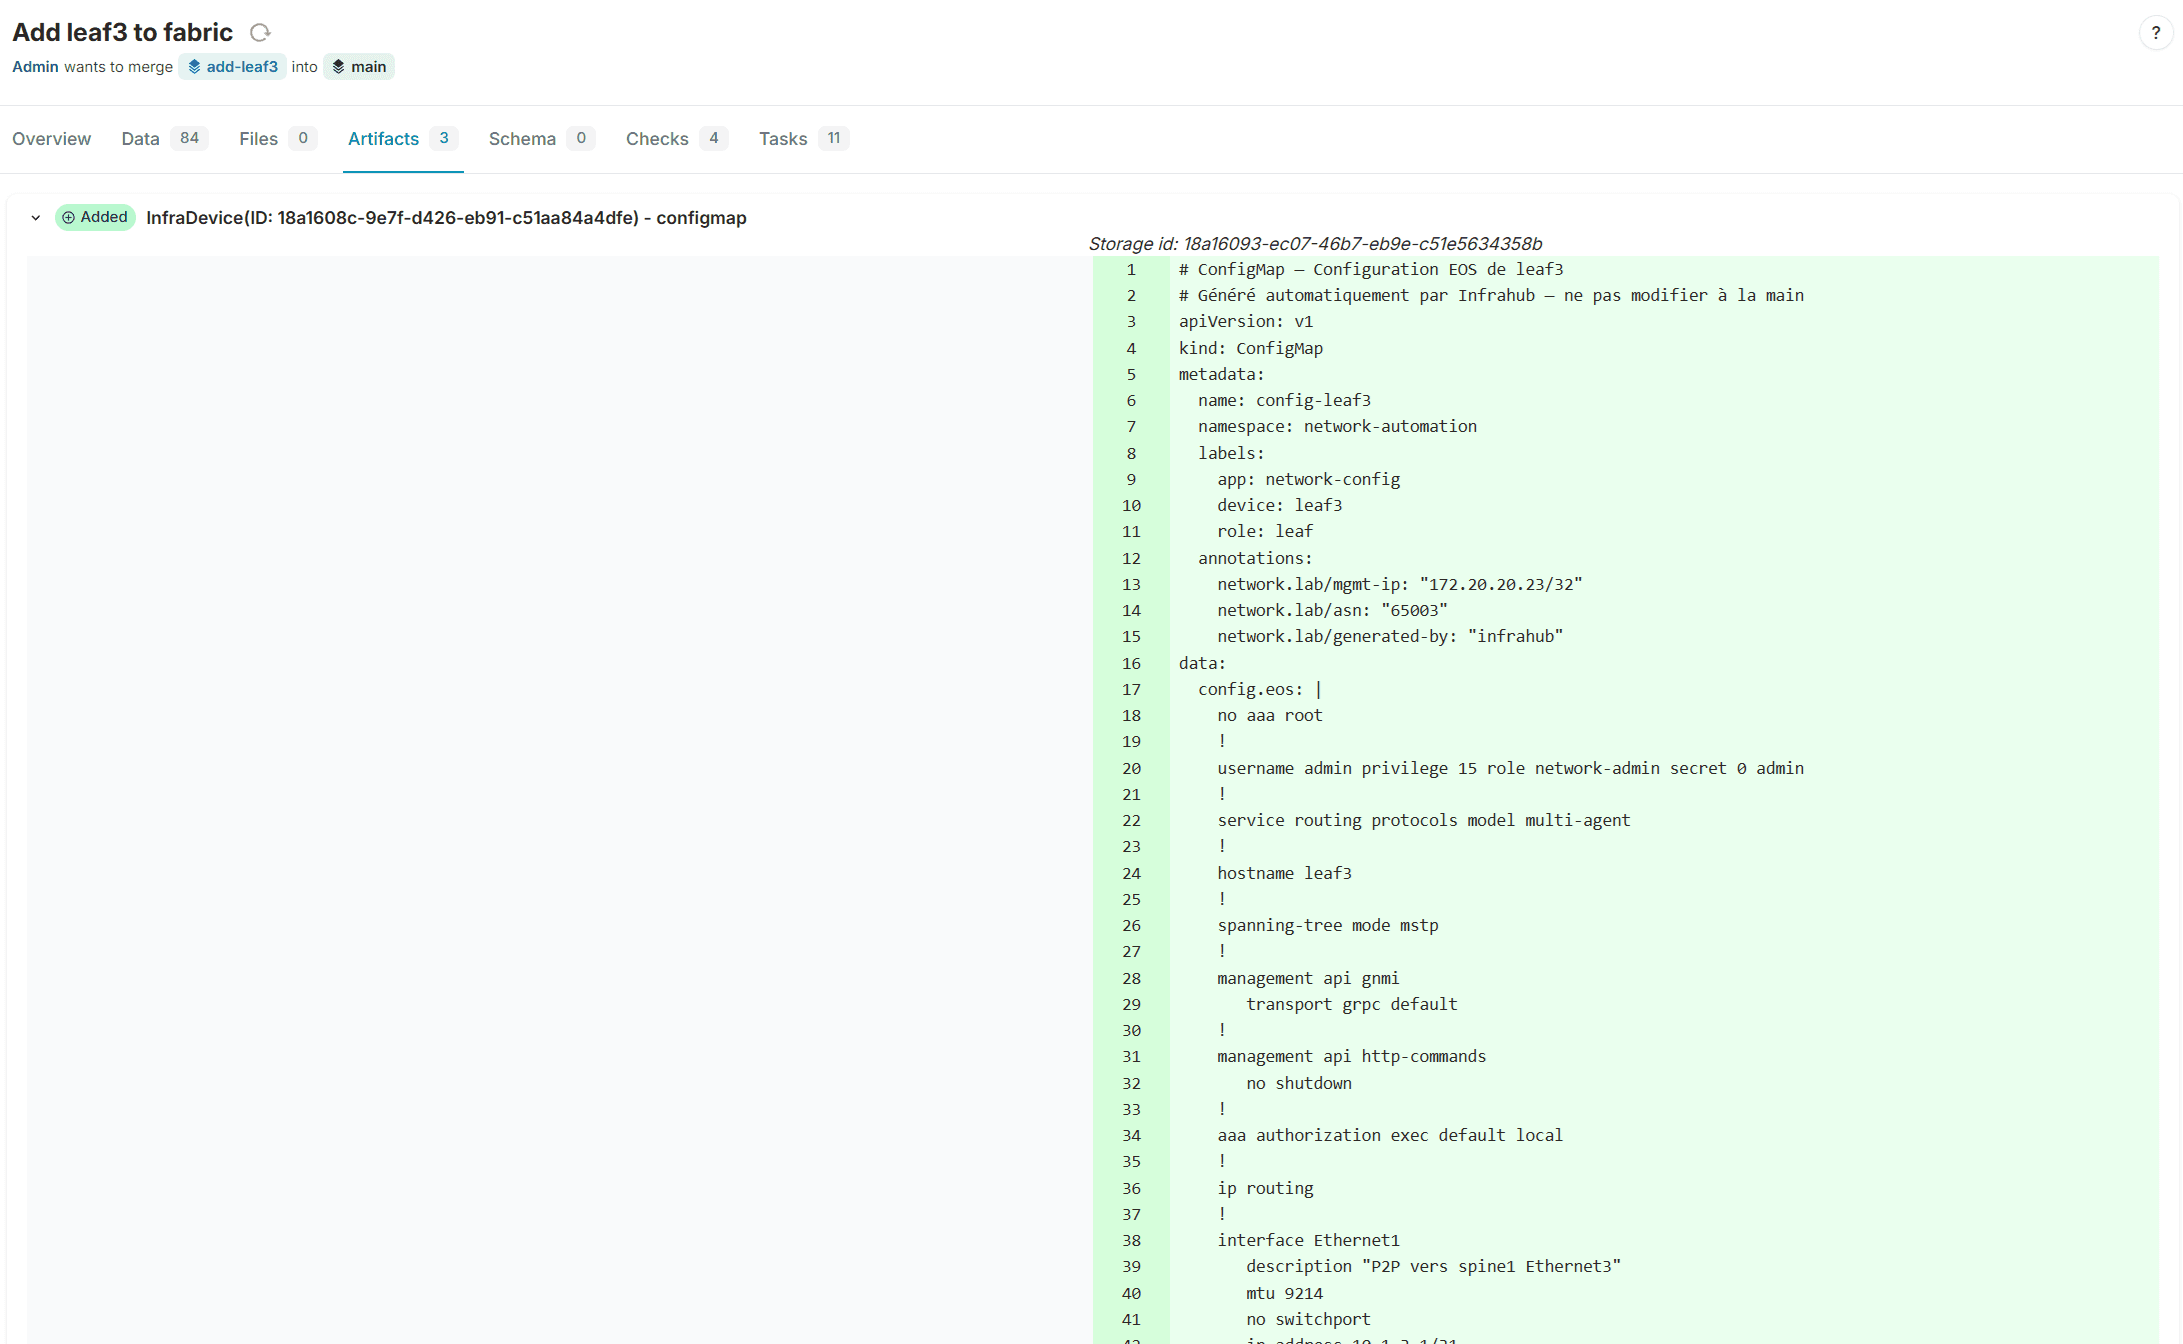Toggle the Added status badge
Viewport: 2183px width, 1344px height.
(x=95, y=217)
